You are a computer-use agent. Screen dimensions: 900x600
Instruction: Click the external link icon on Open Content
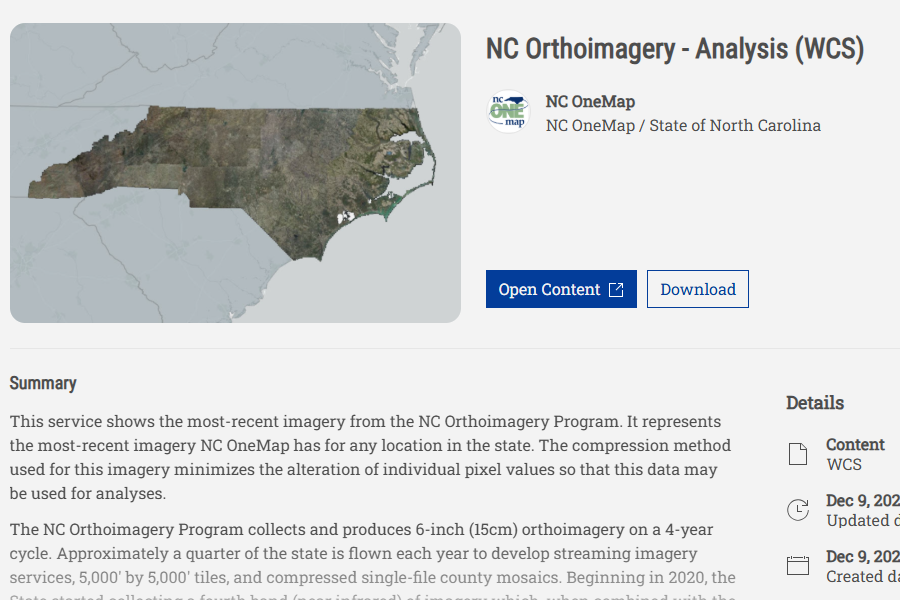click(x=616, y=289)
